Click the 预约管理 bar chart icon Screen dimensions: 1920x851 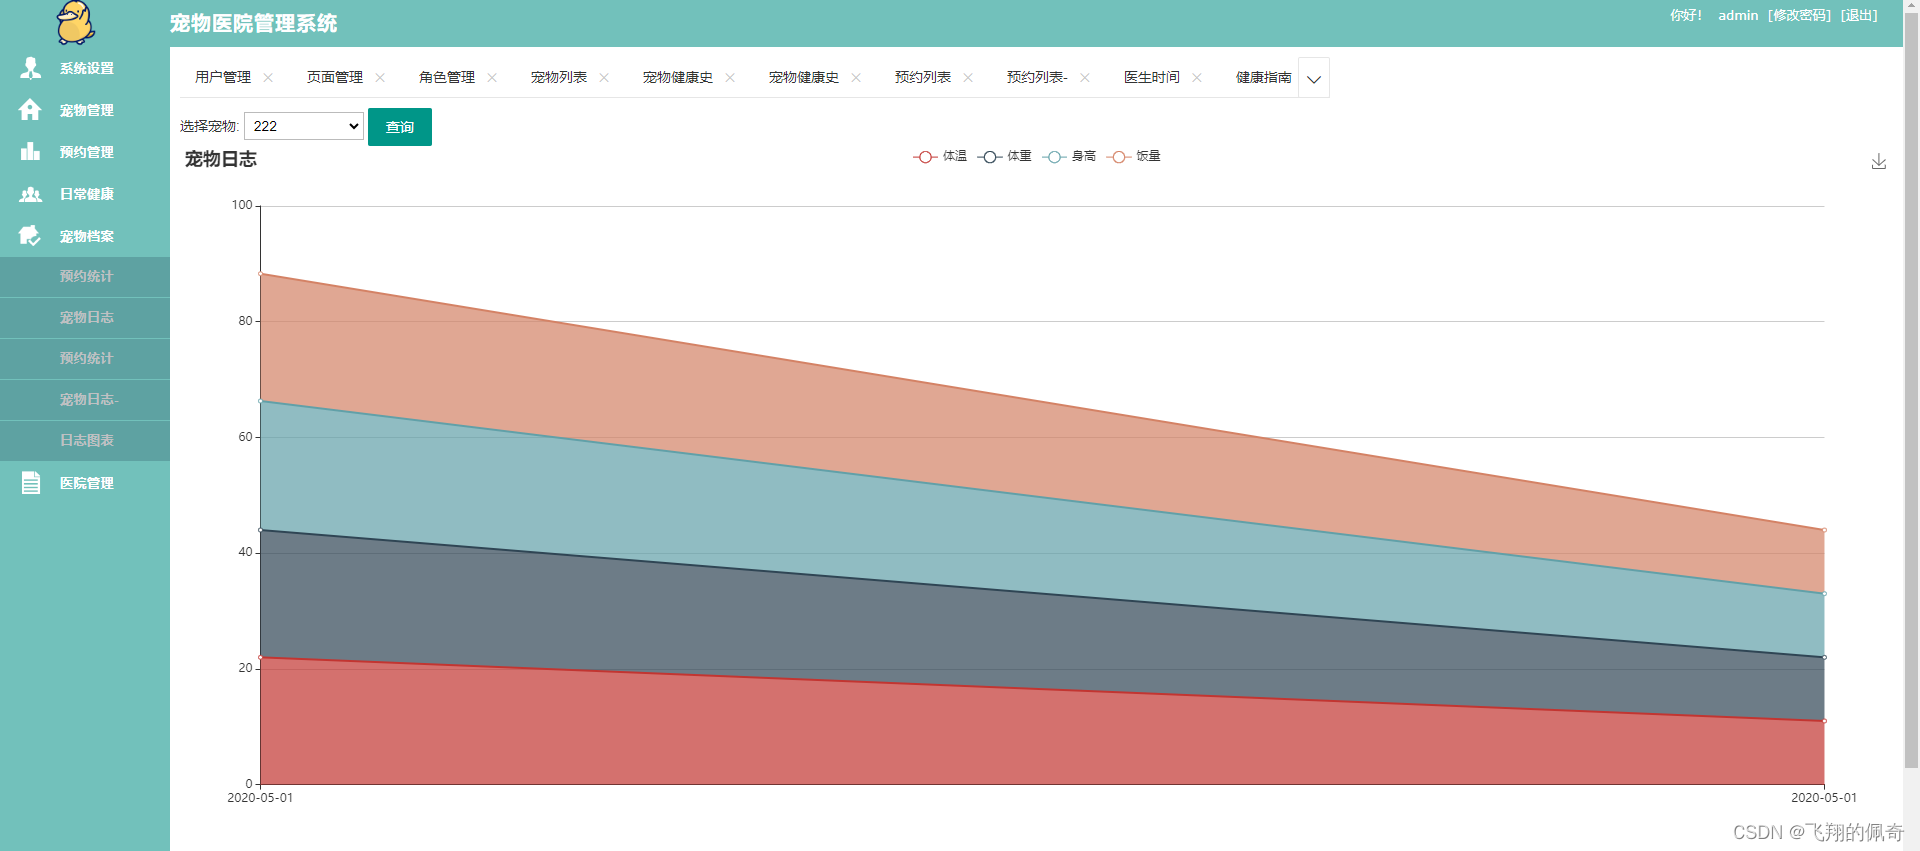[31, 152]
